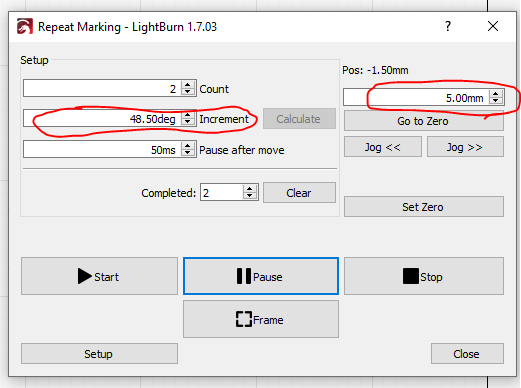Increase the Count value with up arrow
521x388 pixels.
click(188, 85)
